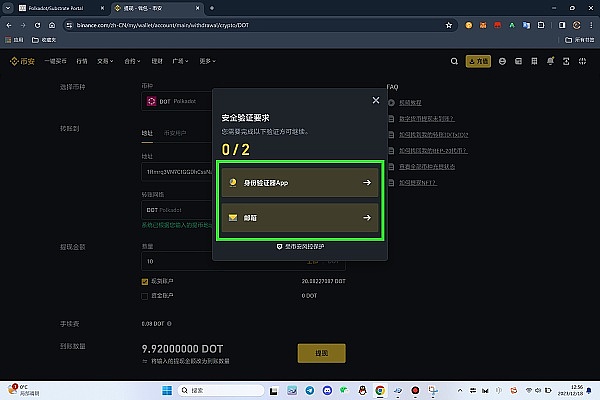Screen dimensions: 600x400
Task: Click the browser address bar URL
Action: pyautogui.click(x=163, y=25)
